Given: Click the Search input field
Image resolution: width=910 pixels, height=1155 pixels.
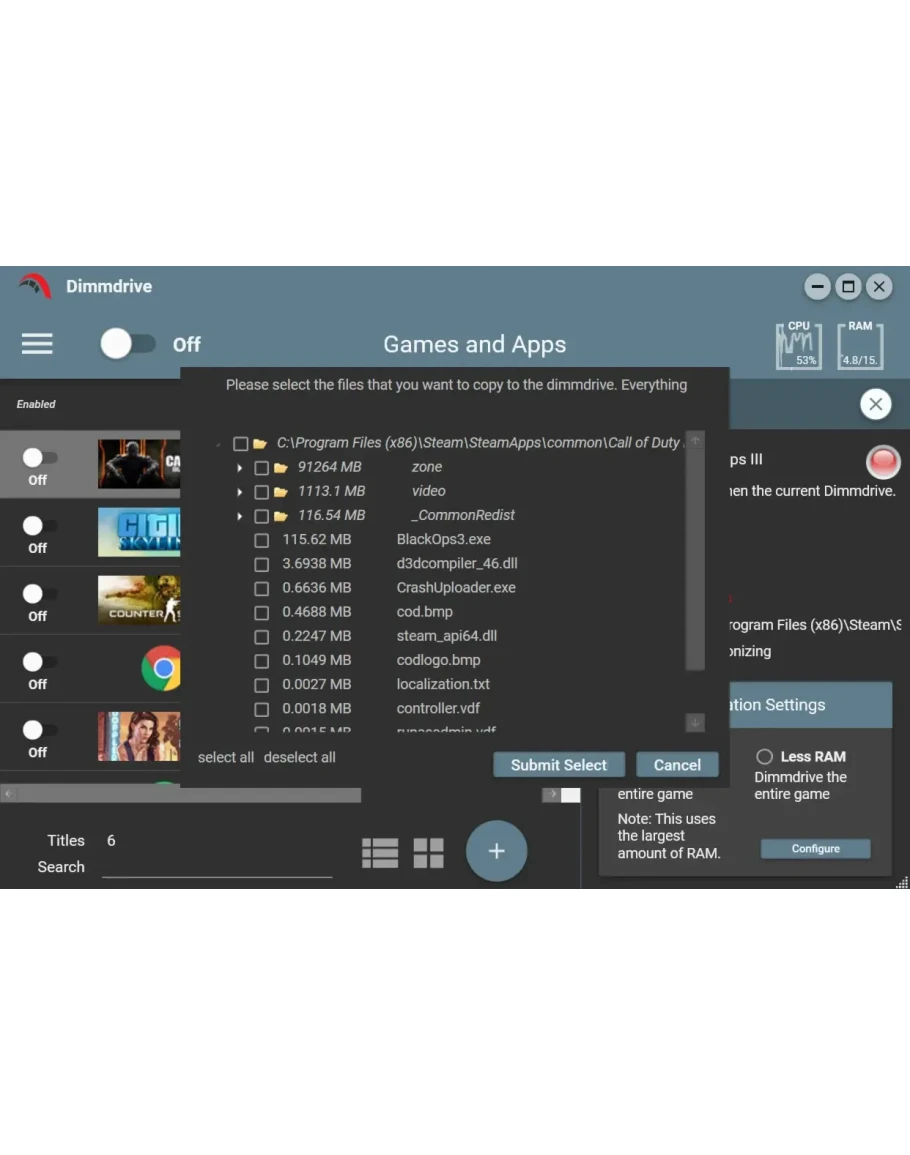Looking at the screenshot, I should tap(216, 866).
